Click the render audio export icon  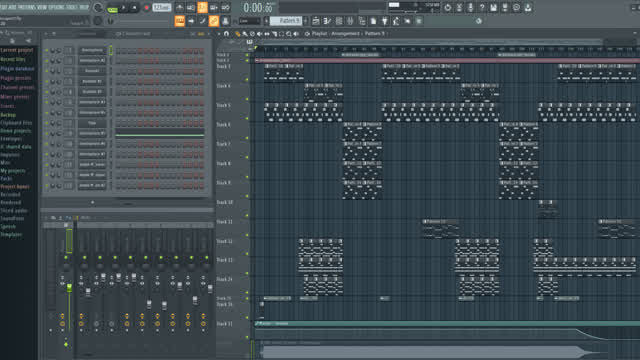pos(505,7)
